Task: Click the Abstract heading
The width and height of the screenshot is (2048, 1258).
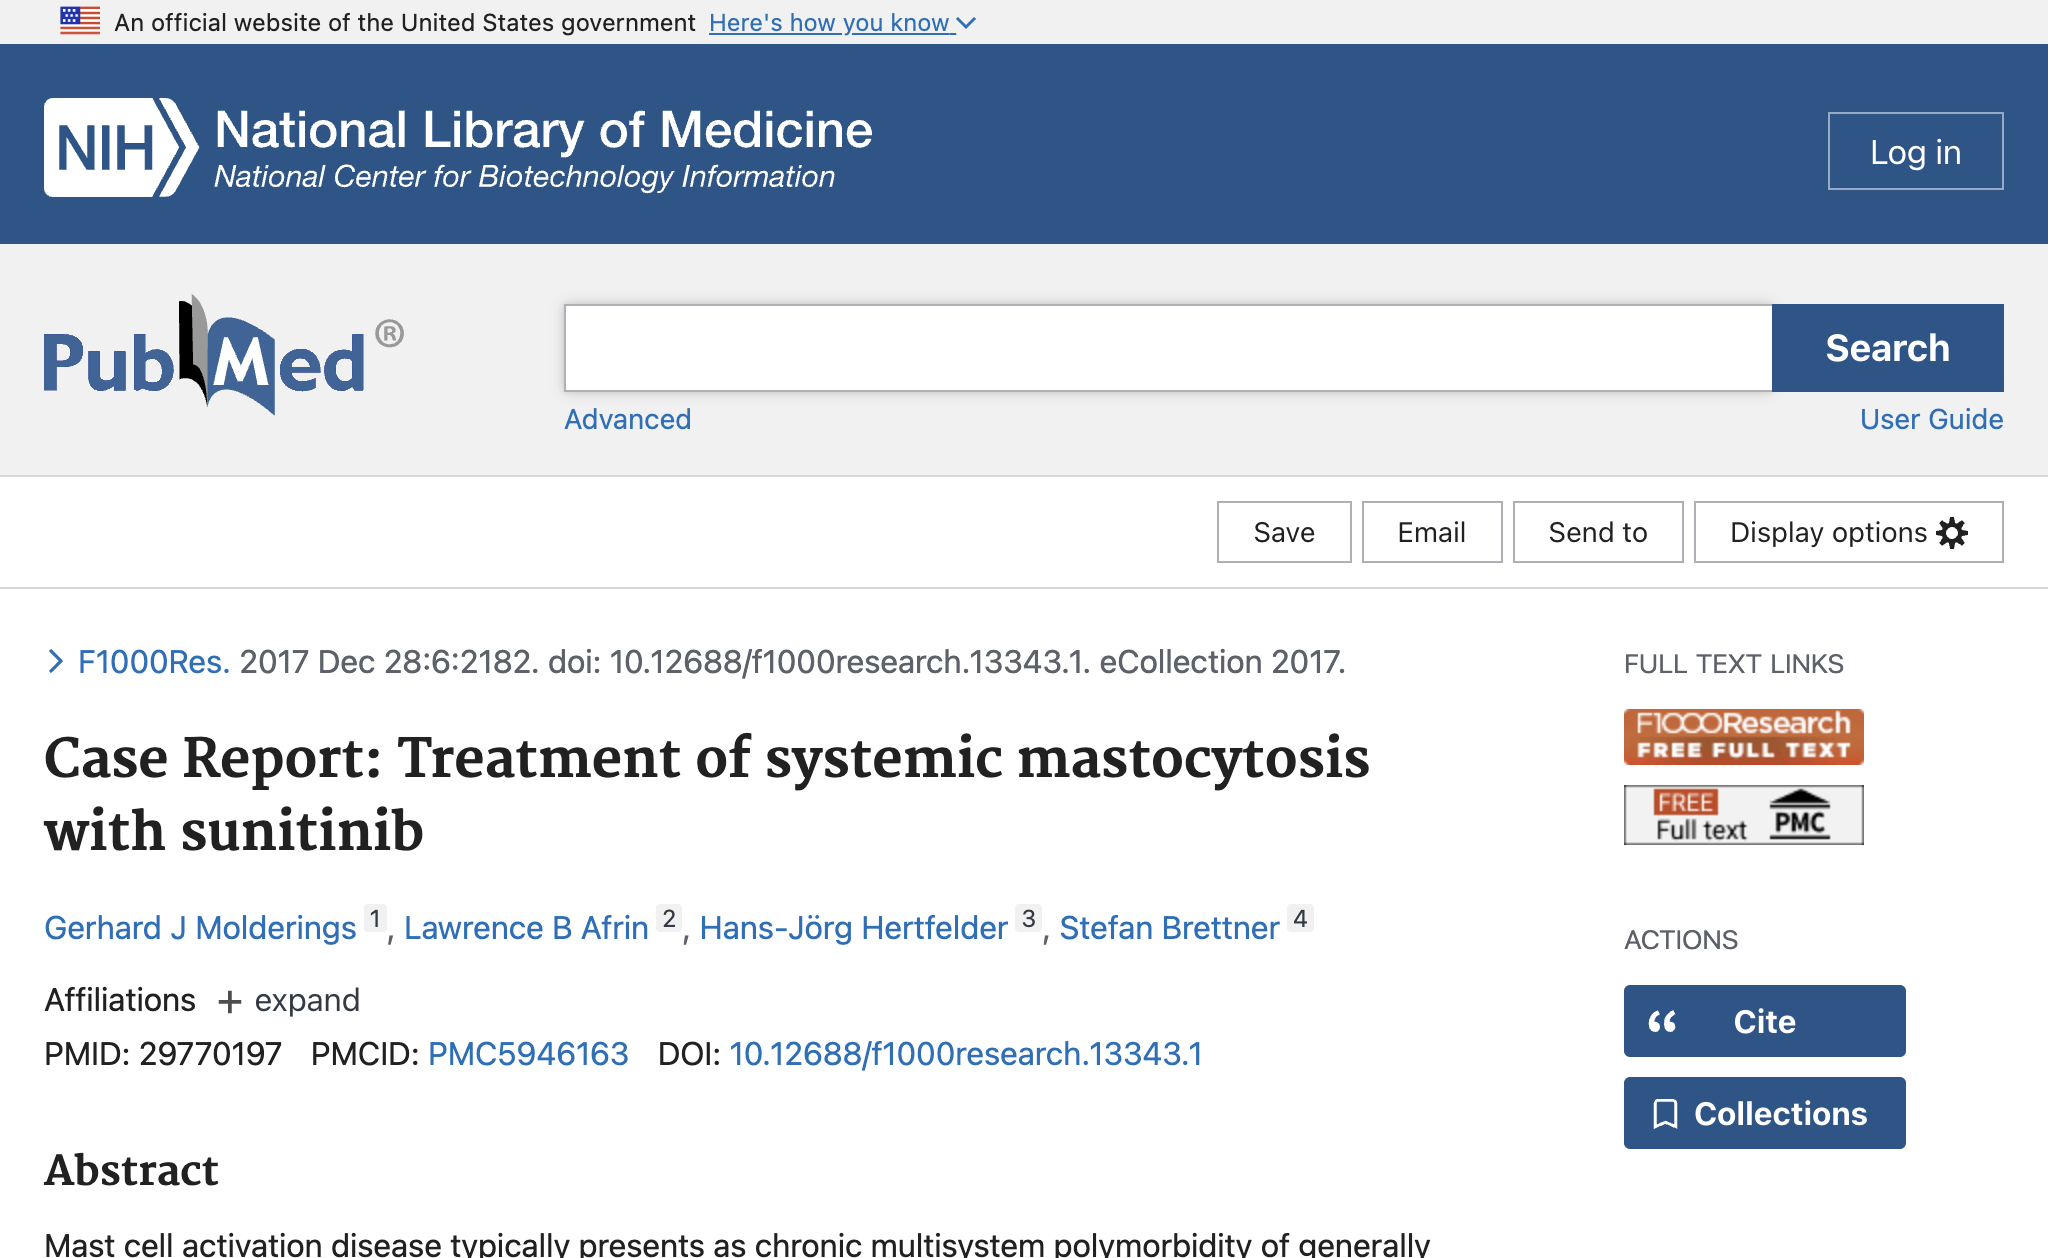Action: pyautogui.click(x=131, y=1170)
